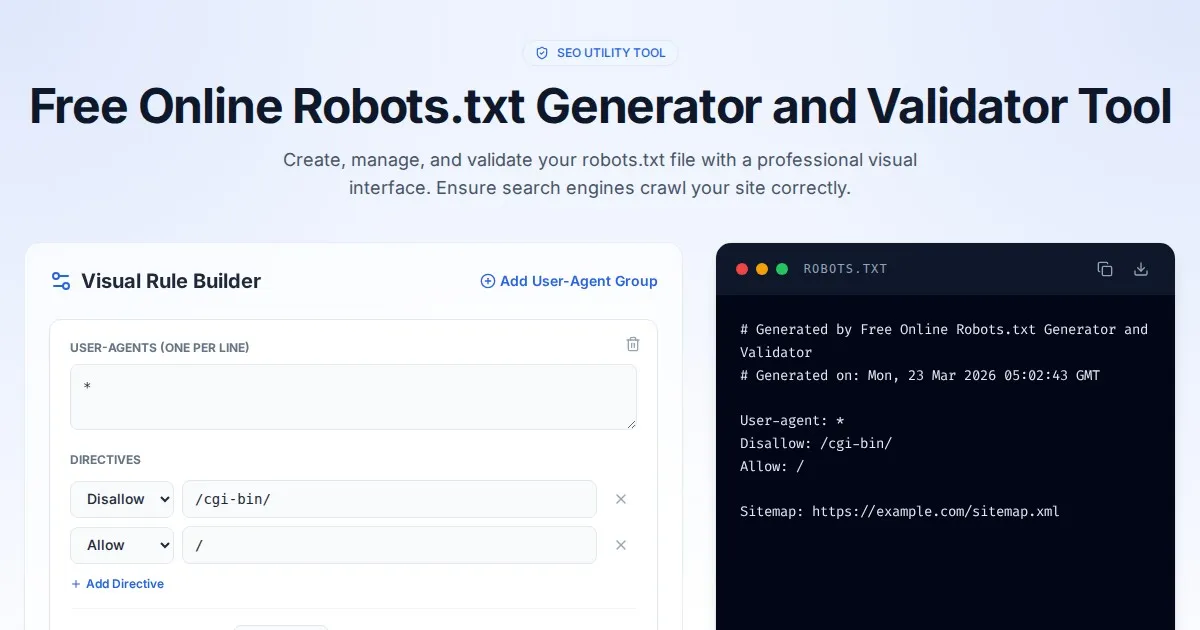Remove the Allow / directive row

point(620,545)
